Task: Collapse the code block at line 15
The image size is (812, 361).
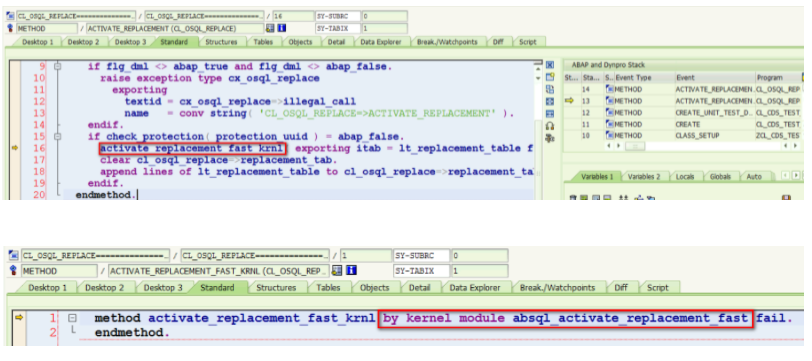Action: pyautogui.click(x=57, y=137)
